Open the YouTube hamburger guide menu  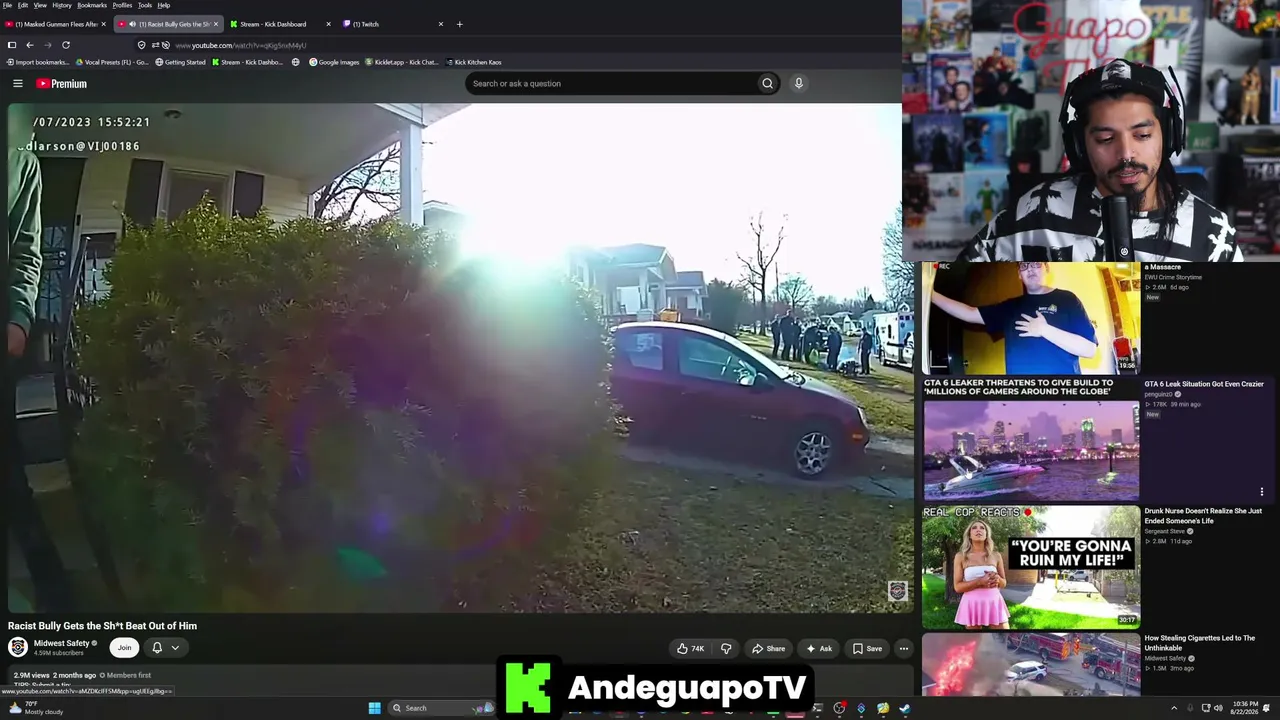pos(18,84)
